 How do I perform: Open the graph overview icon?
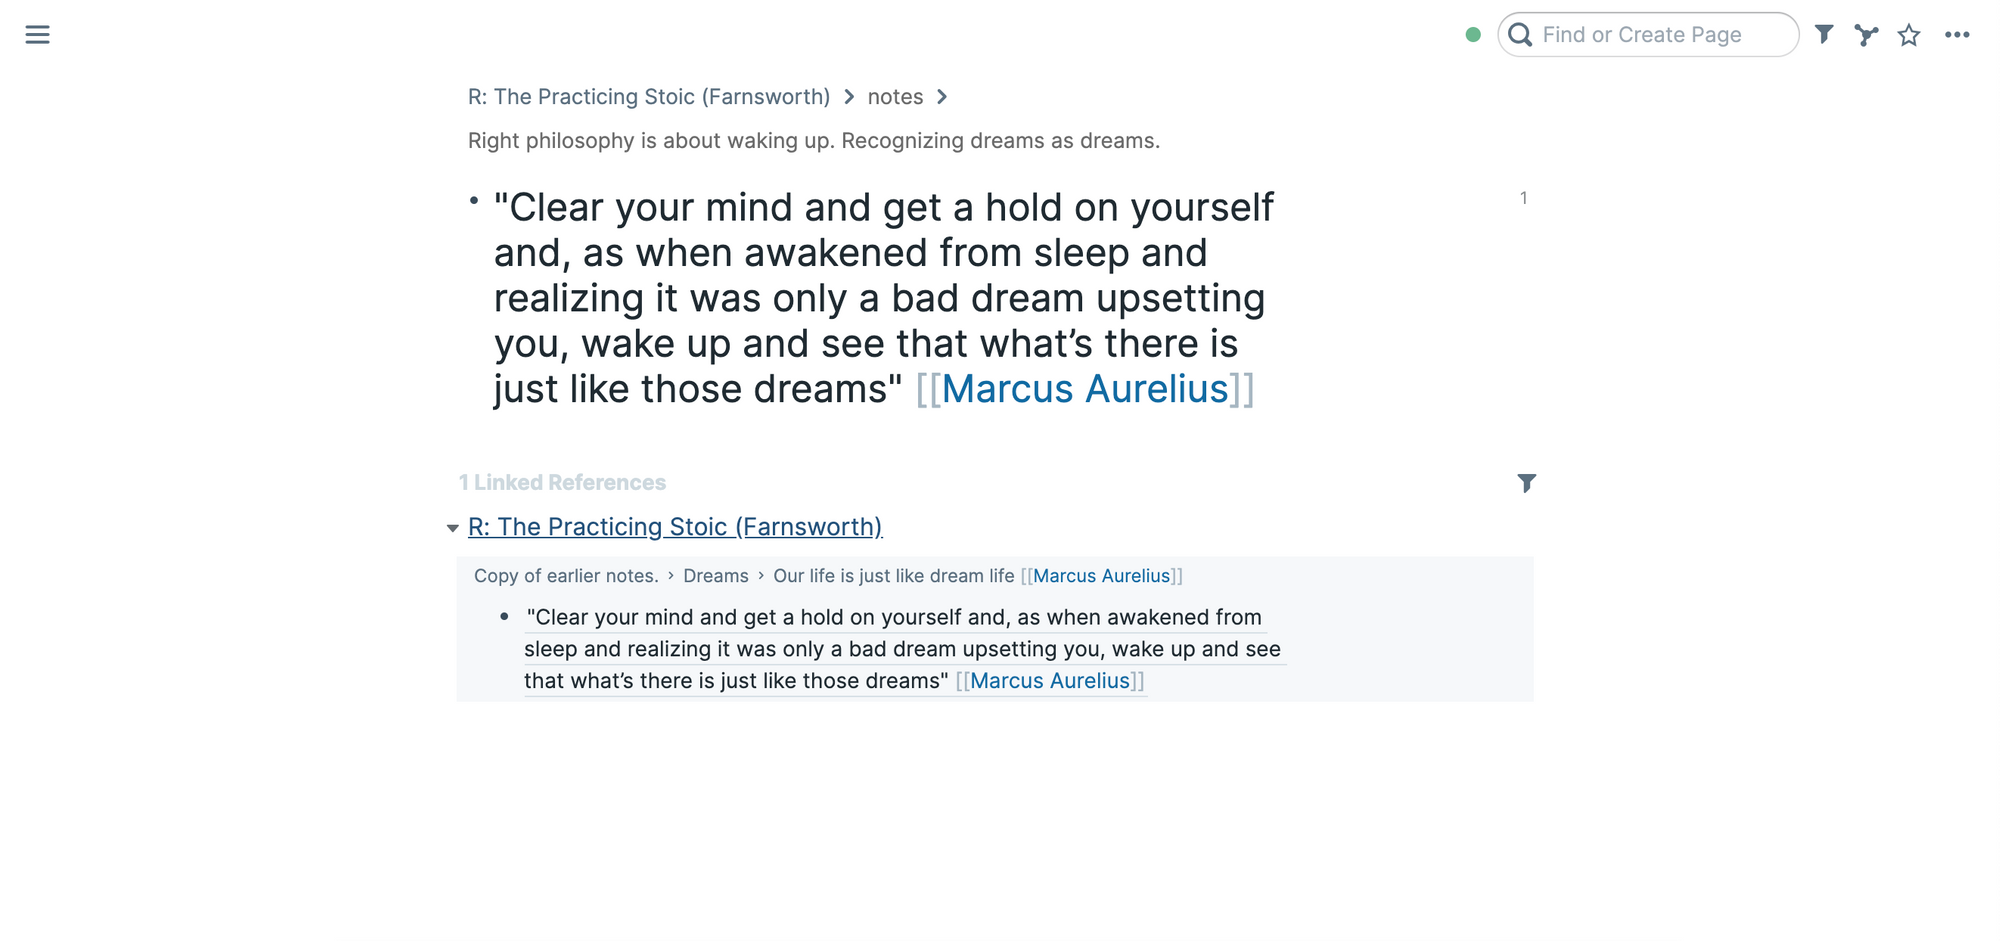[1866, 35]
